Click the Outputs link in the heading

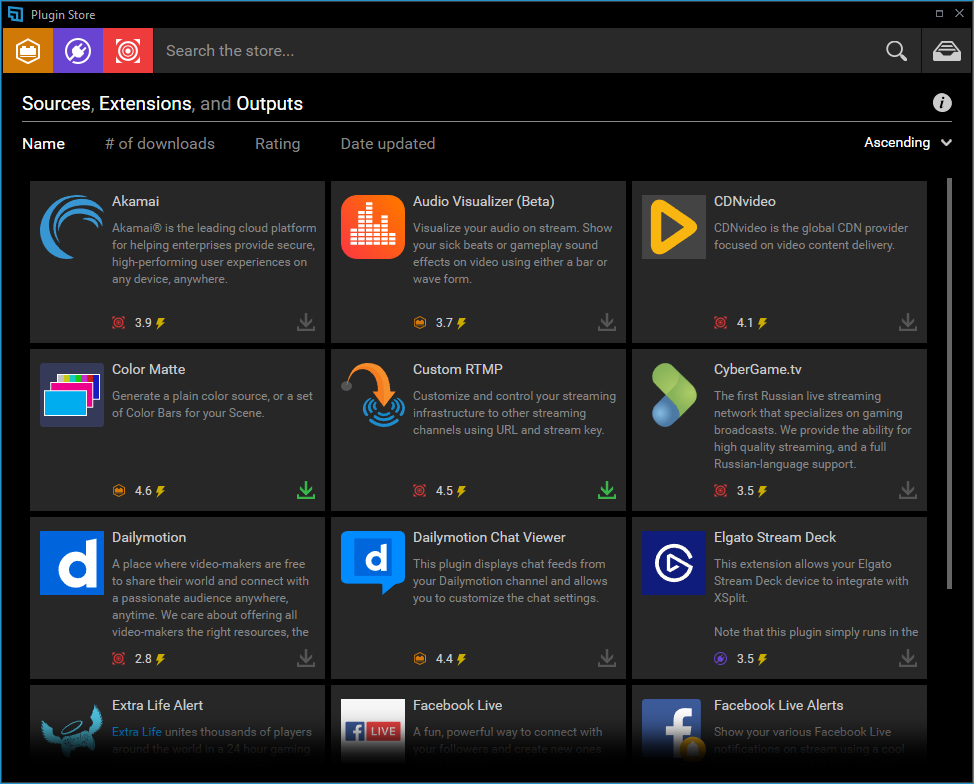(270, 103)
